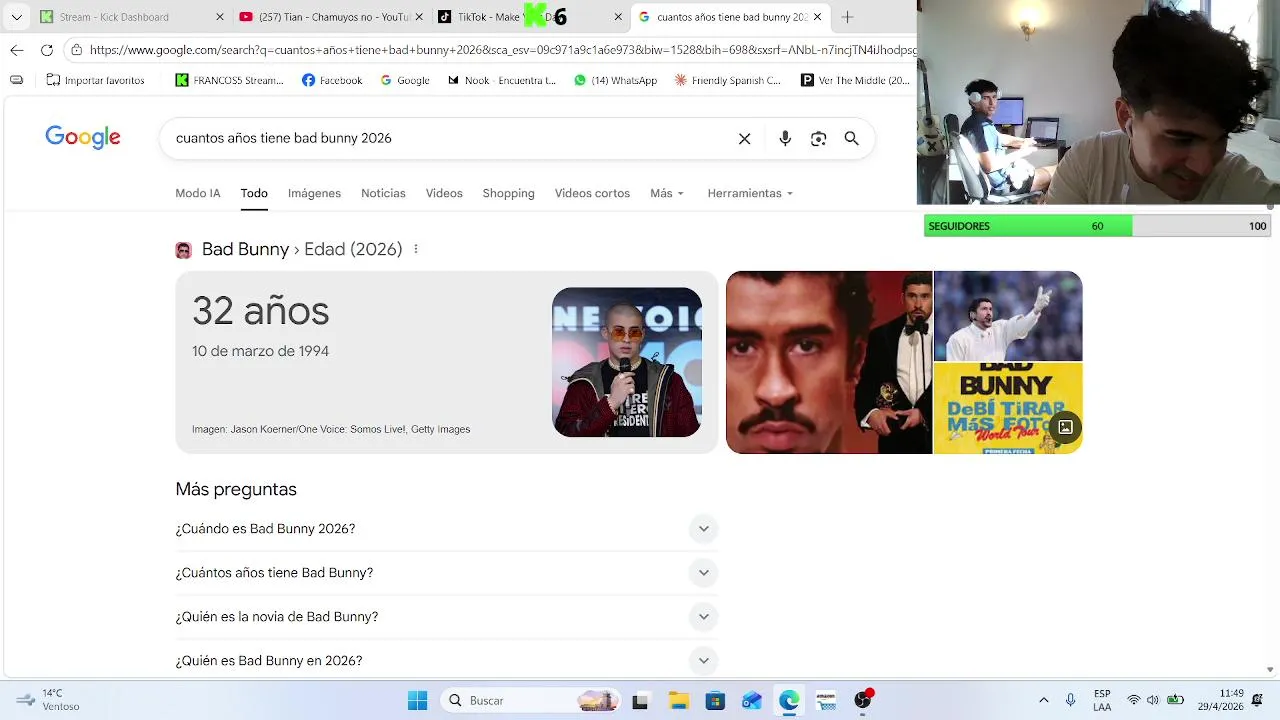Open Microsoft Edge taskbar icon

pyautogui.click(x=789, y=701)
